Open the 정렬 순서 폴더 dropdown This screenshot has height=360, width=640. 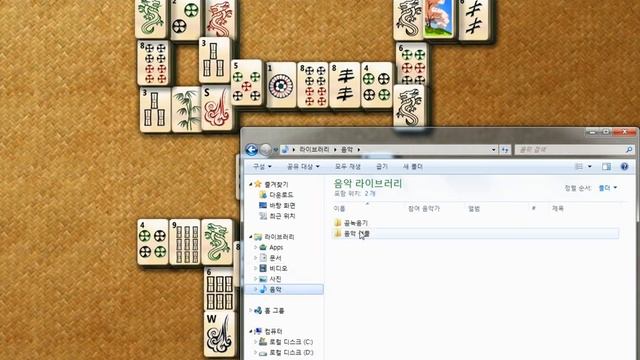pyautogui.click(x=608, y=188)
